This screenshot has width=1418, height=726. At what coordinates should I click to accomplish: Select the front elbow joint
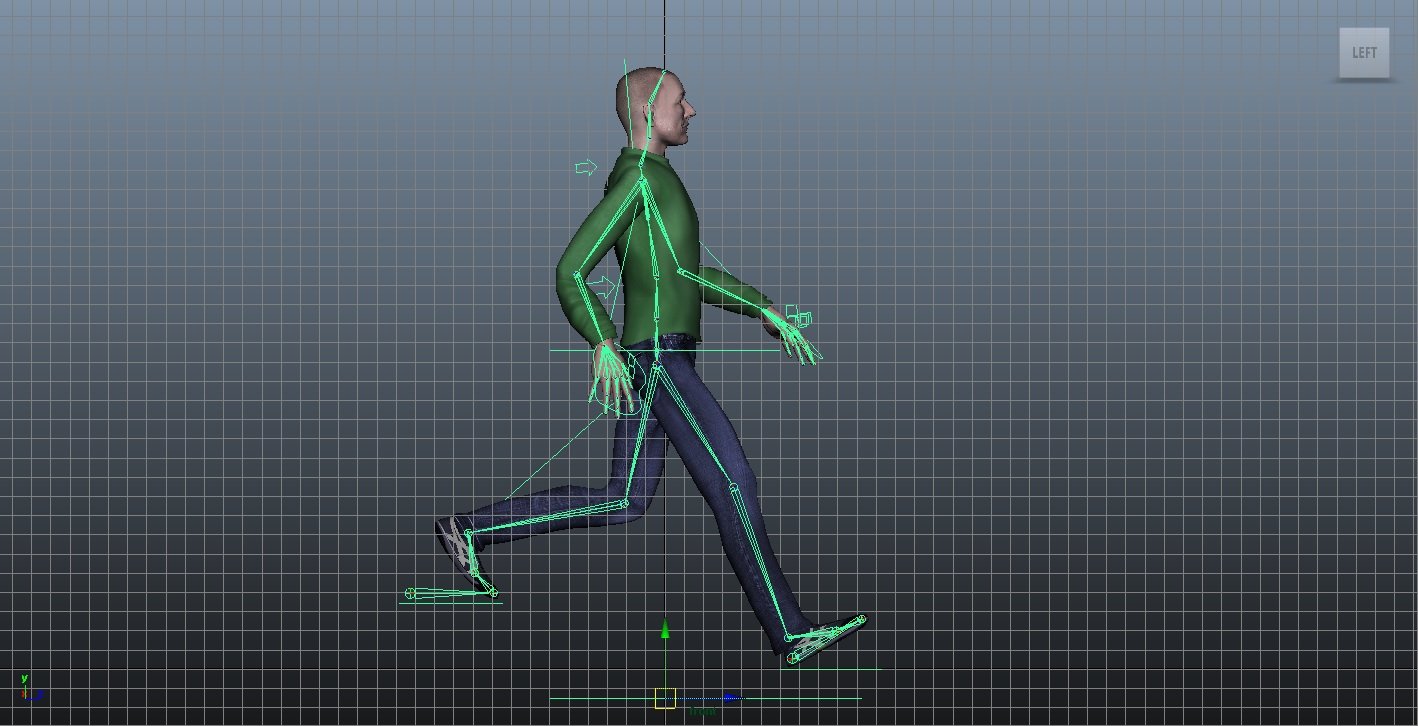tap(681, 271)
